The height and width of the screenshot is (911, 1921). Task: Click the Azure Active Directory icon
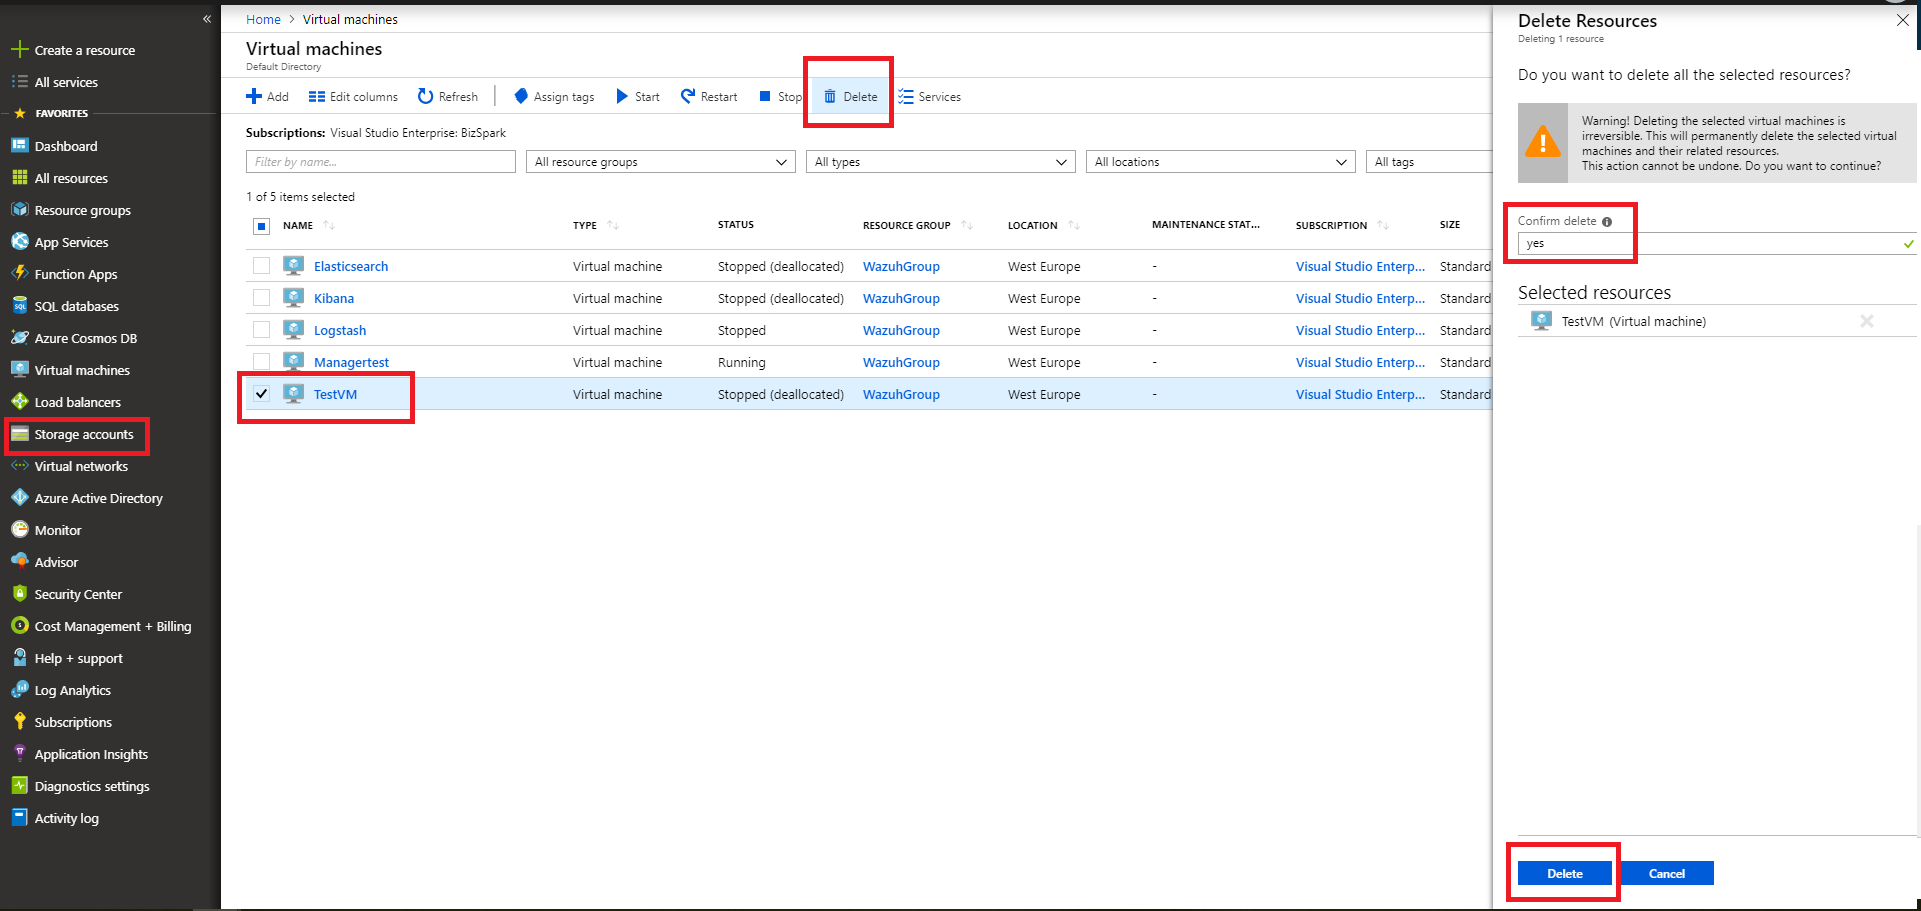(19, 498)
